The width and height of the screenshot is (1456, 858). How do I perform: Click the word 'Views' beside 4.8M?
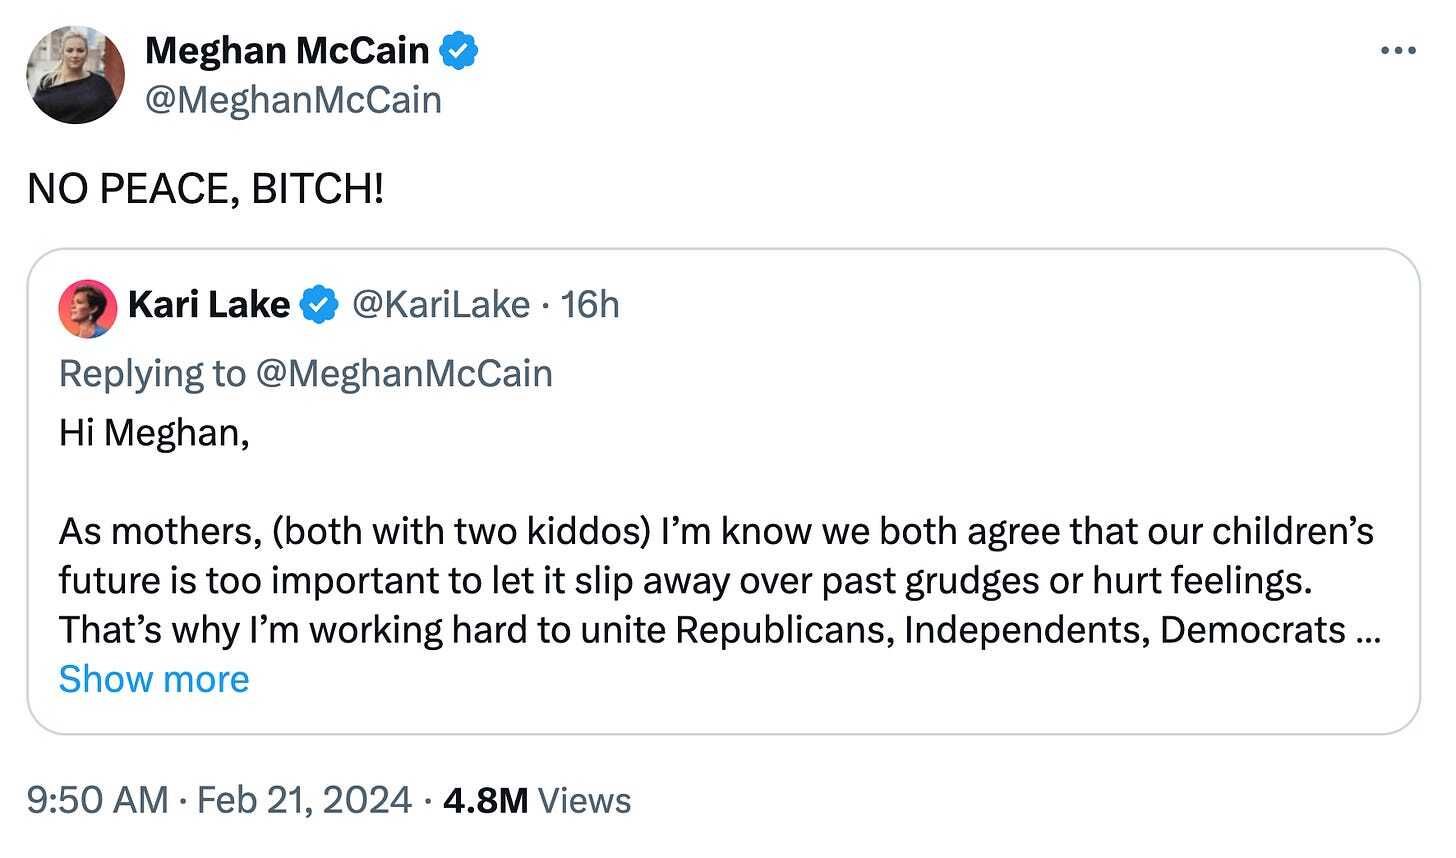585,800
